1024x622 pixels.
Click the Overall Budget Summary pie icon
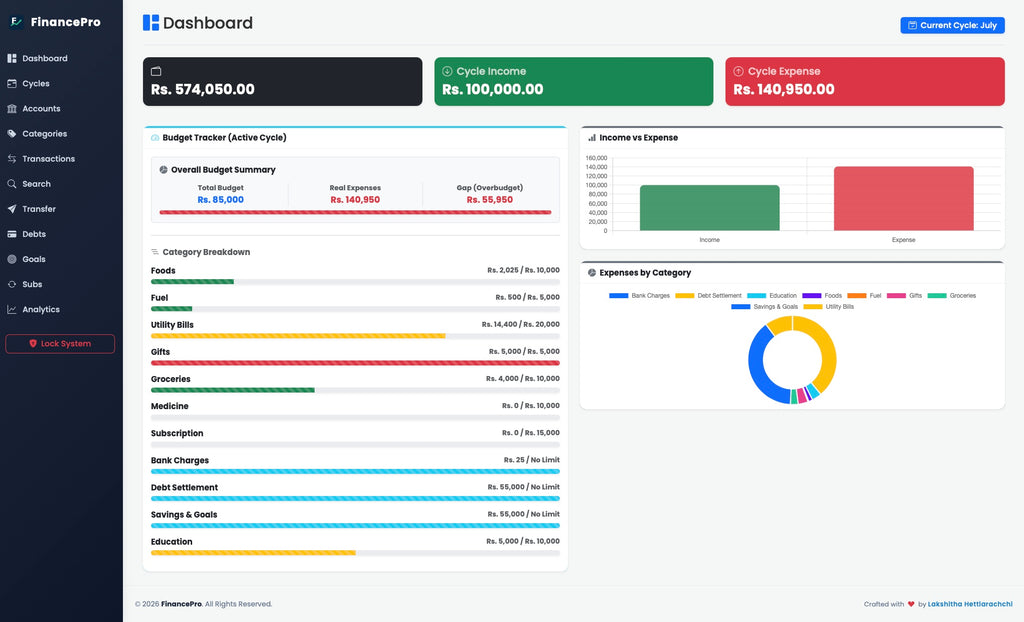pos(164,170)
